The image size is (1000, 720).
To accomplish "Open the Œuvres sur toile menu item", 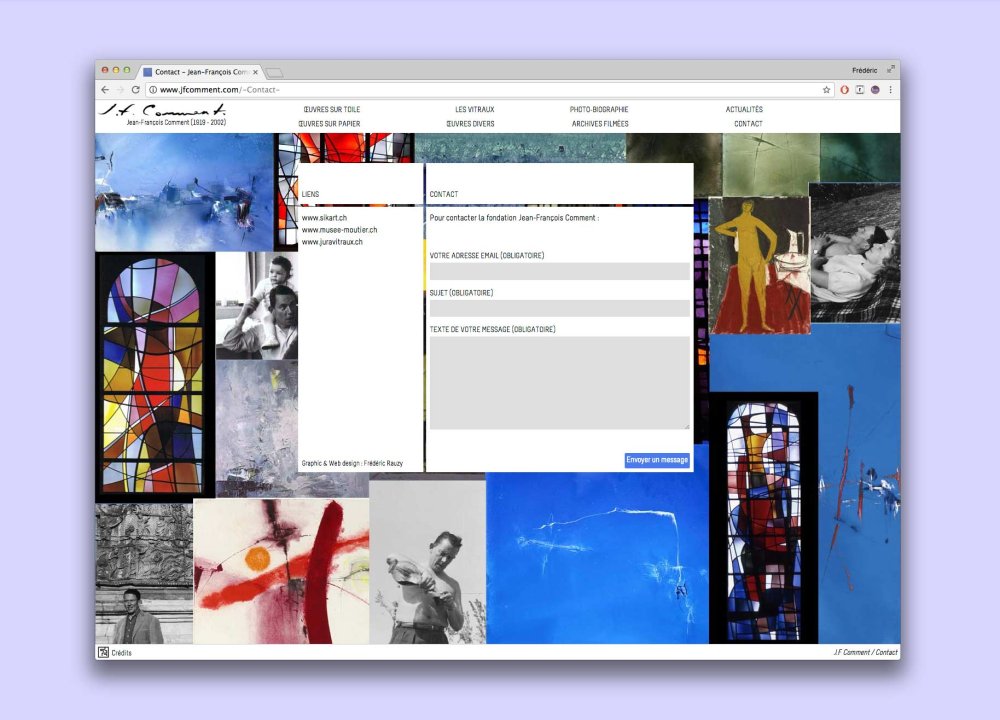I will (x=332, y=110).
